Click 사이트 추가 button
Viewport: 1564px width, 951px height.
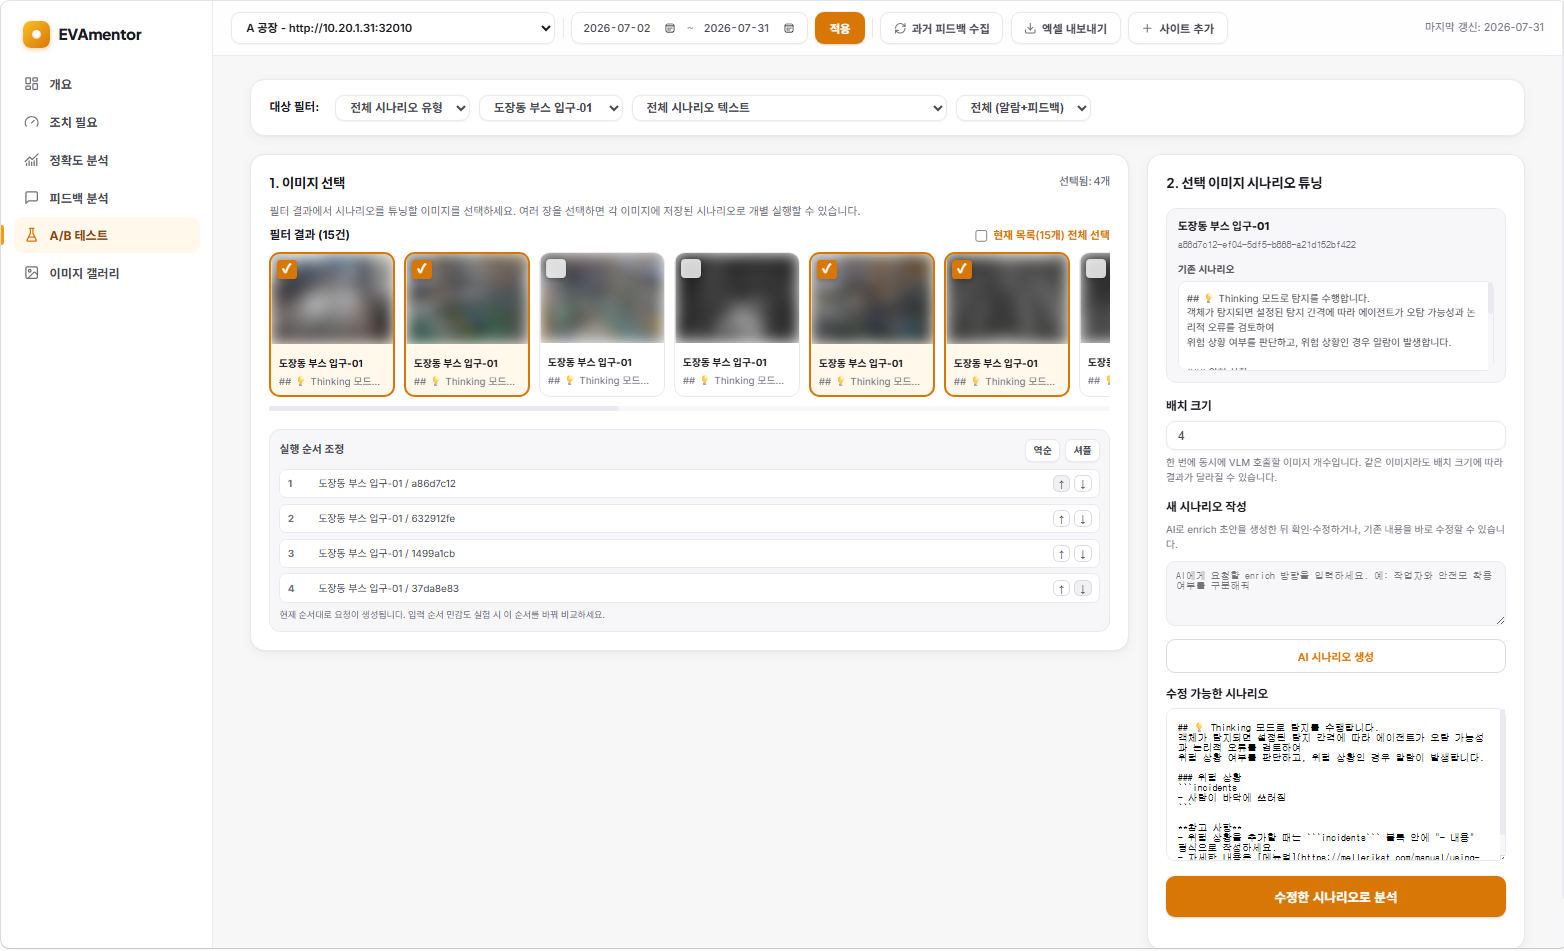[1178, 28]
